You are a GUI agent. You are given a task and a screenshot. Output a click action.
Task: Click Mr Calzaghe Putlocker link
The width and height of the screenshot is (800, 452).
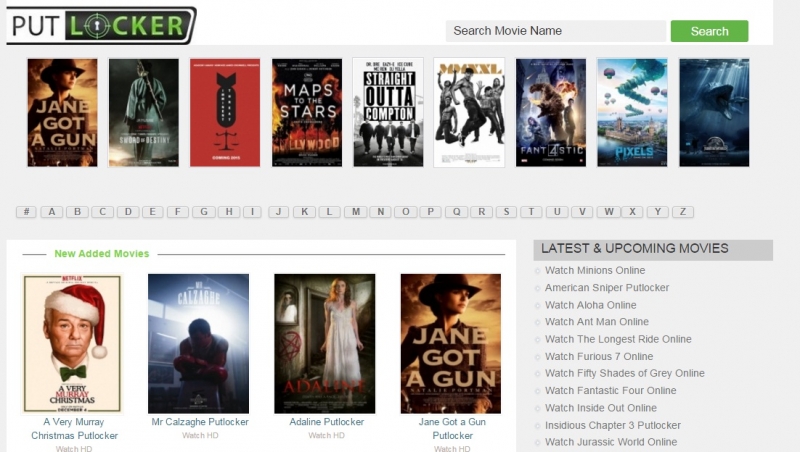click(x=200, y=422)
